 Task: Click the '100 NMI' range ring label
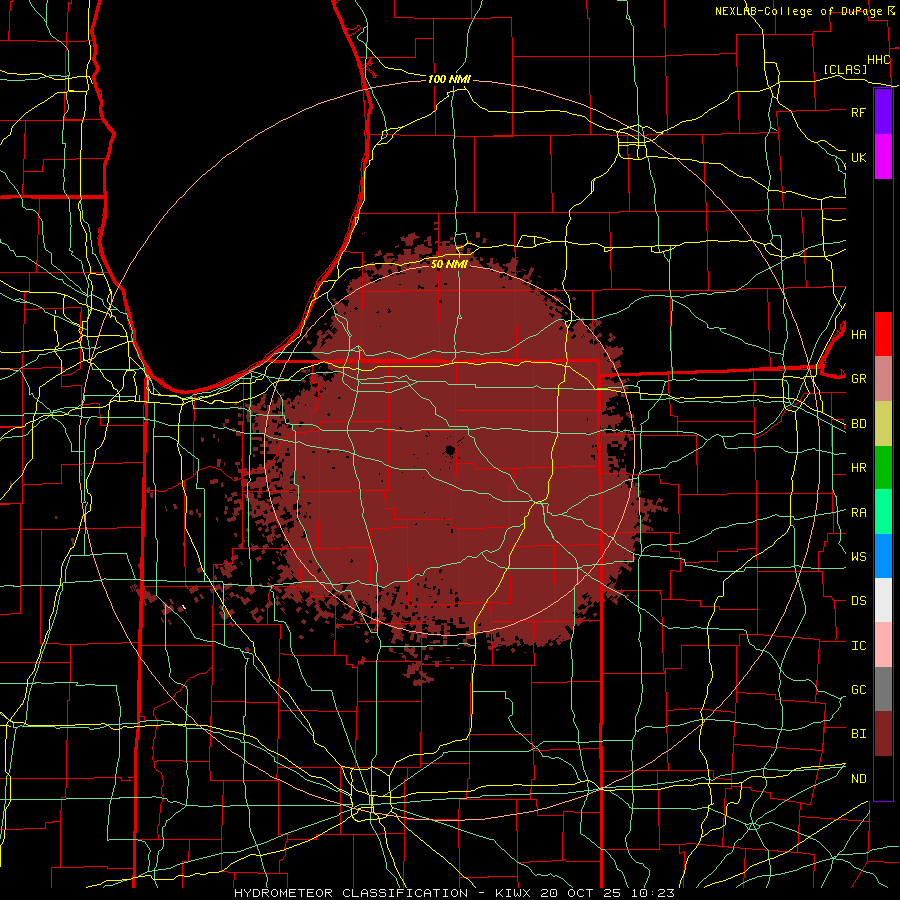(x=449, y=79)
